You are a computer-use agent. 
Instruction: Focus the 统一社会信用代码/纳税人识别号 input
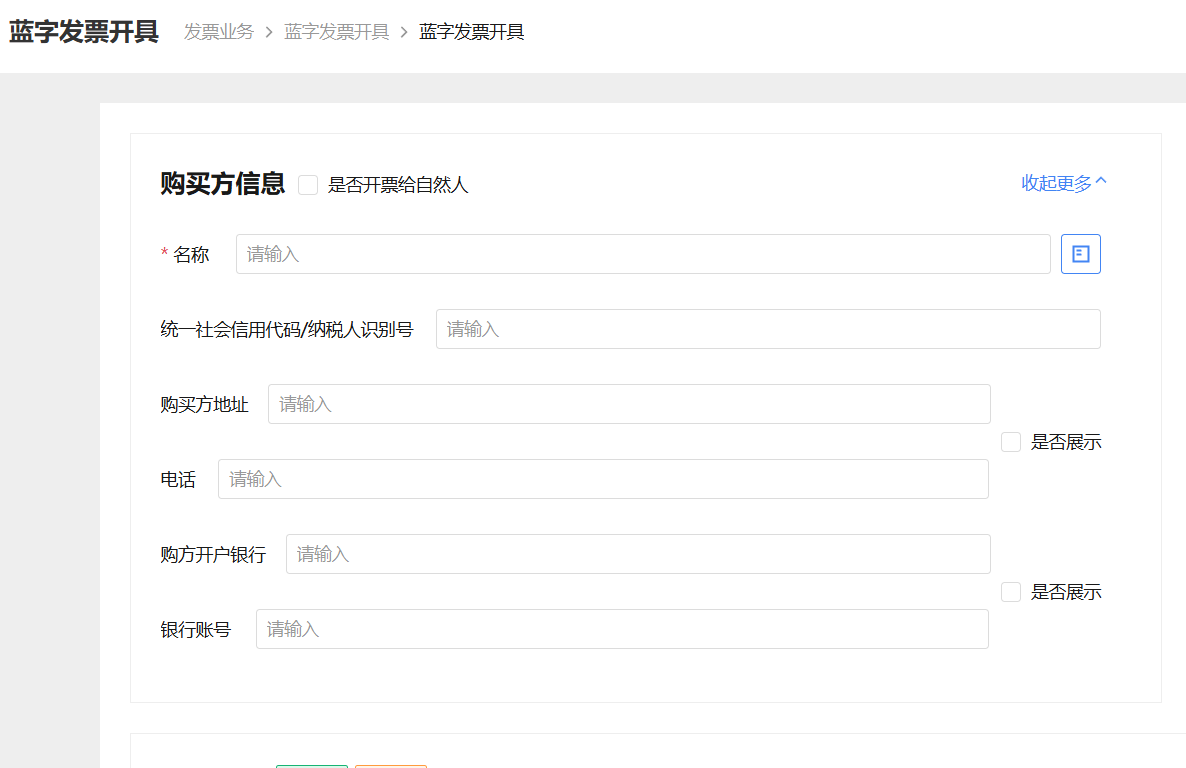[x=768, y=329]
